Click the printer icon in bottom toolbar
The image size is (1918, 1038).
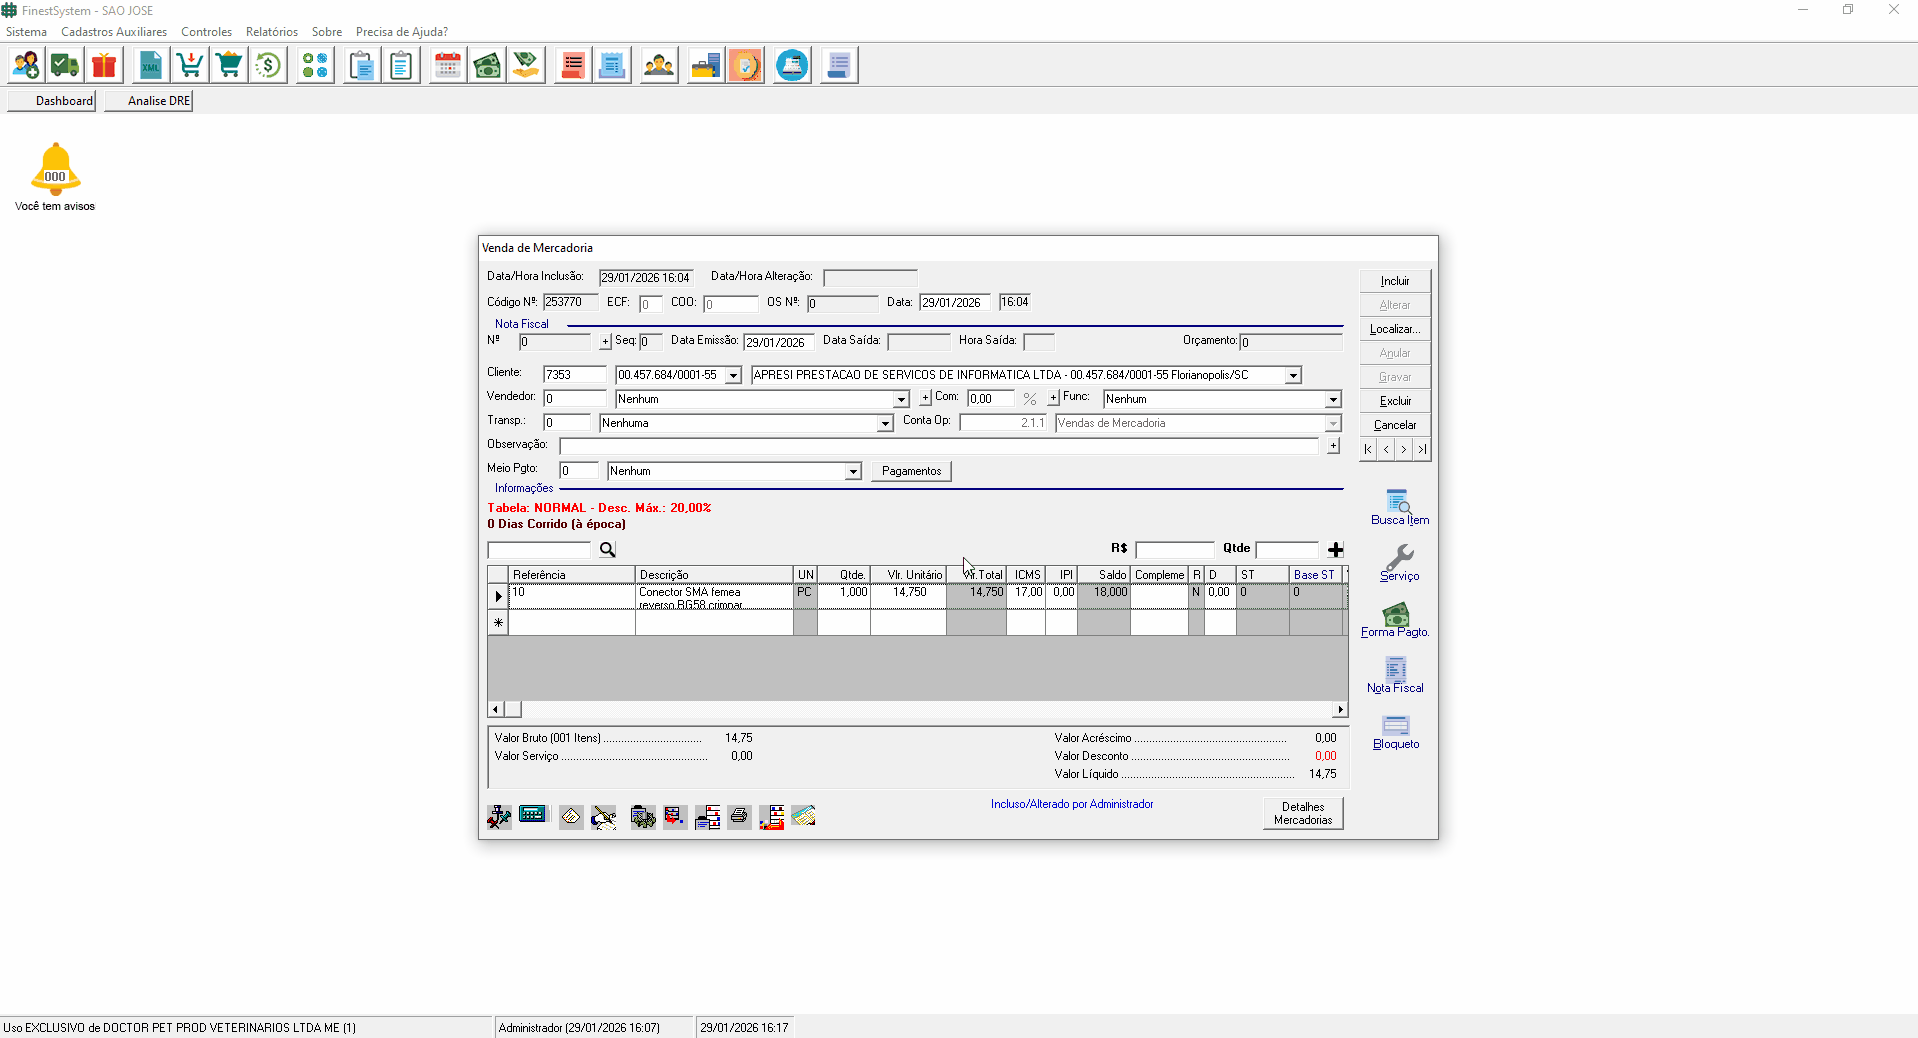pos(739,817)
